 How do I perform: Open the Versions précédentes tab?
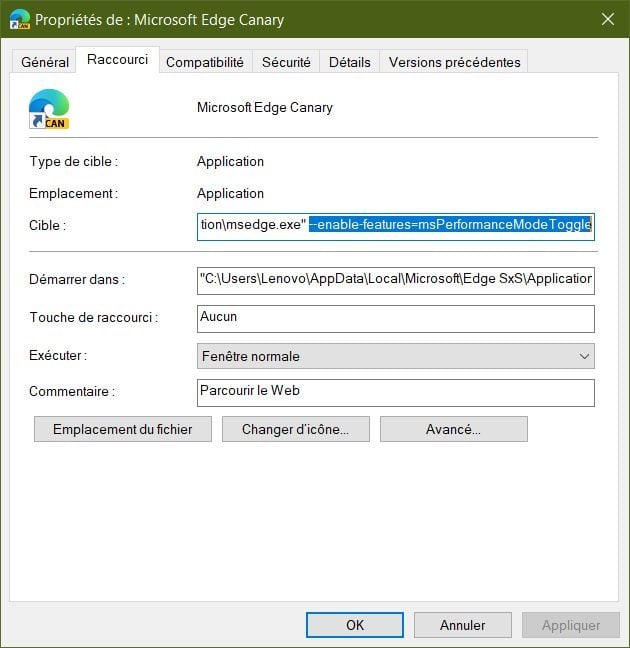pyautogui.click(x=454, y=62)
